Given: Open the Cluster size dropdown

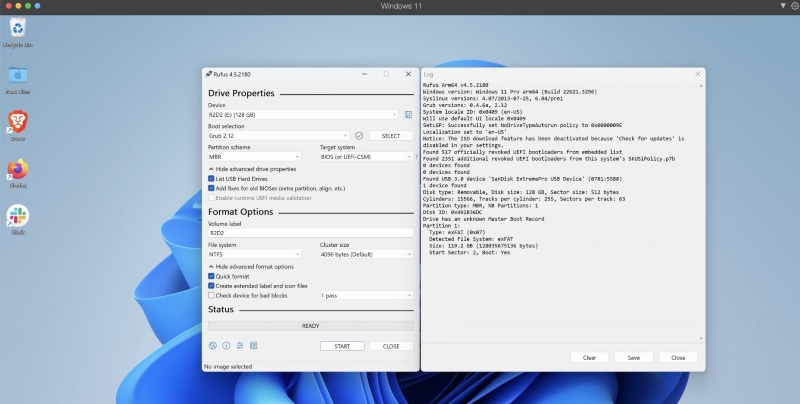Looking at the screenshot, I should tap(366, 254).
